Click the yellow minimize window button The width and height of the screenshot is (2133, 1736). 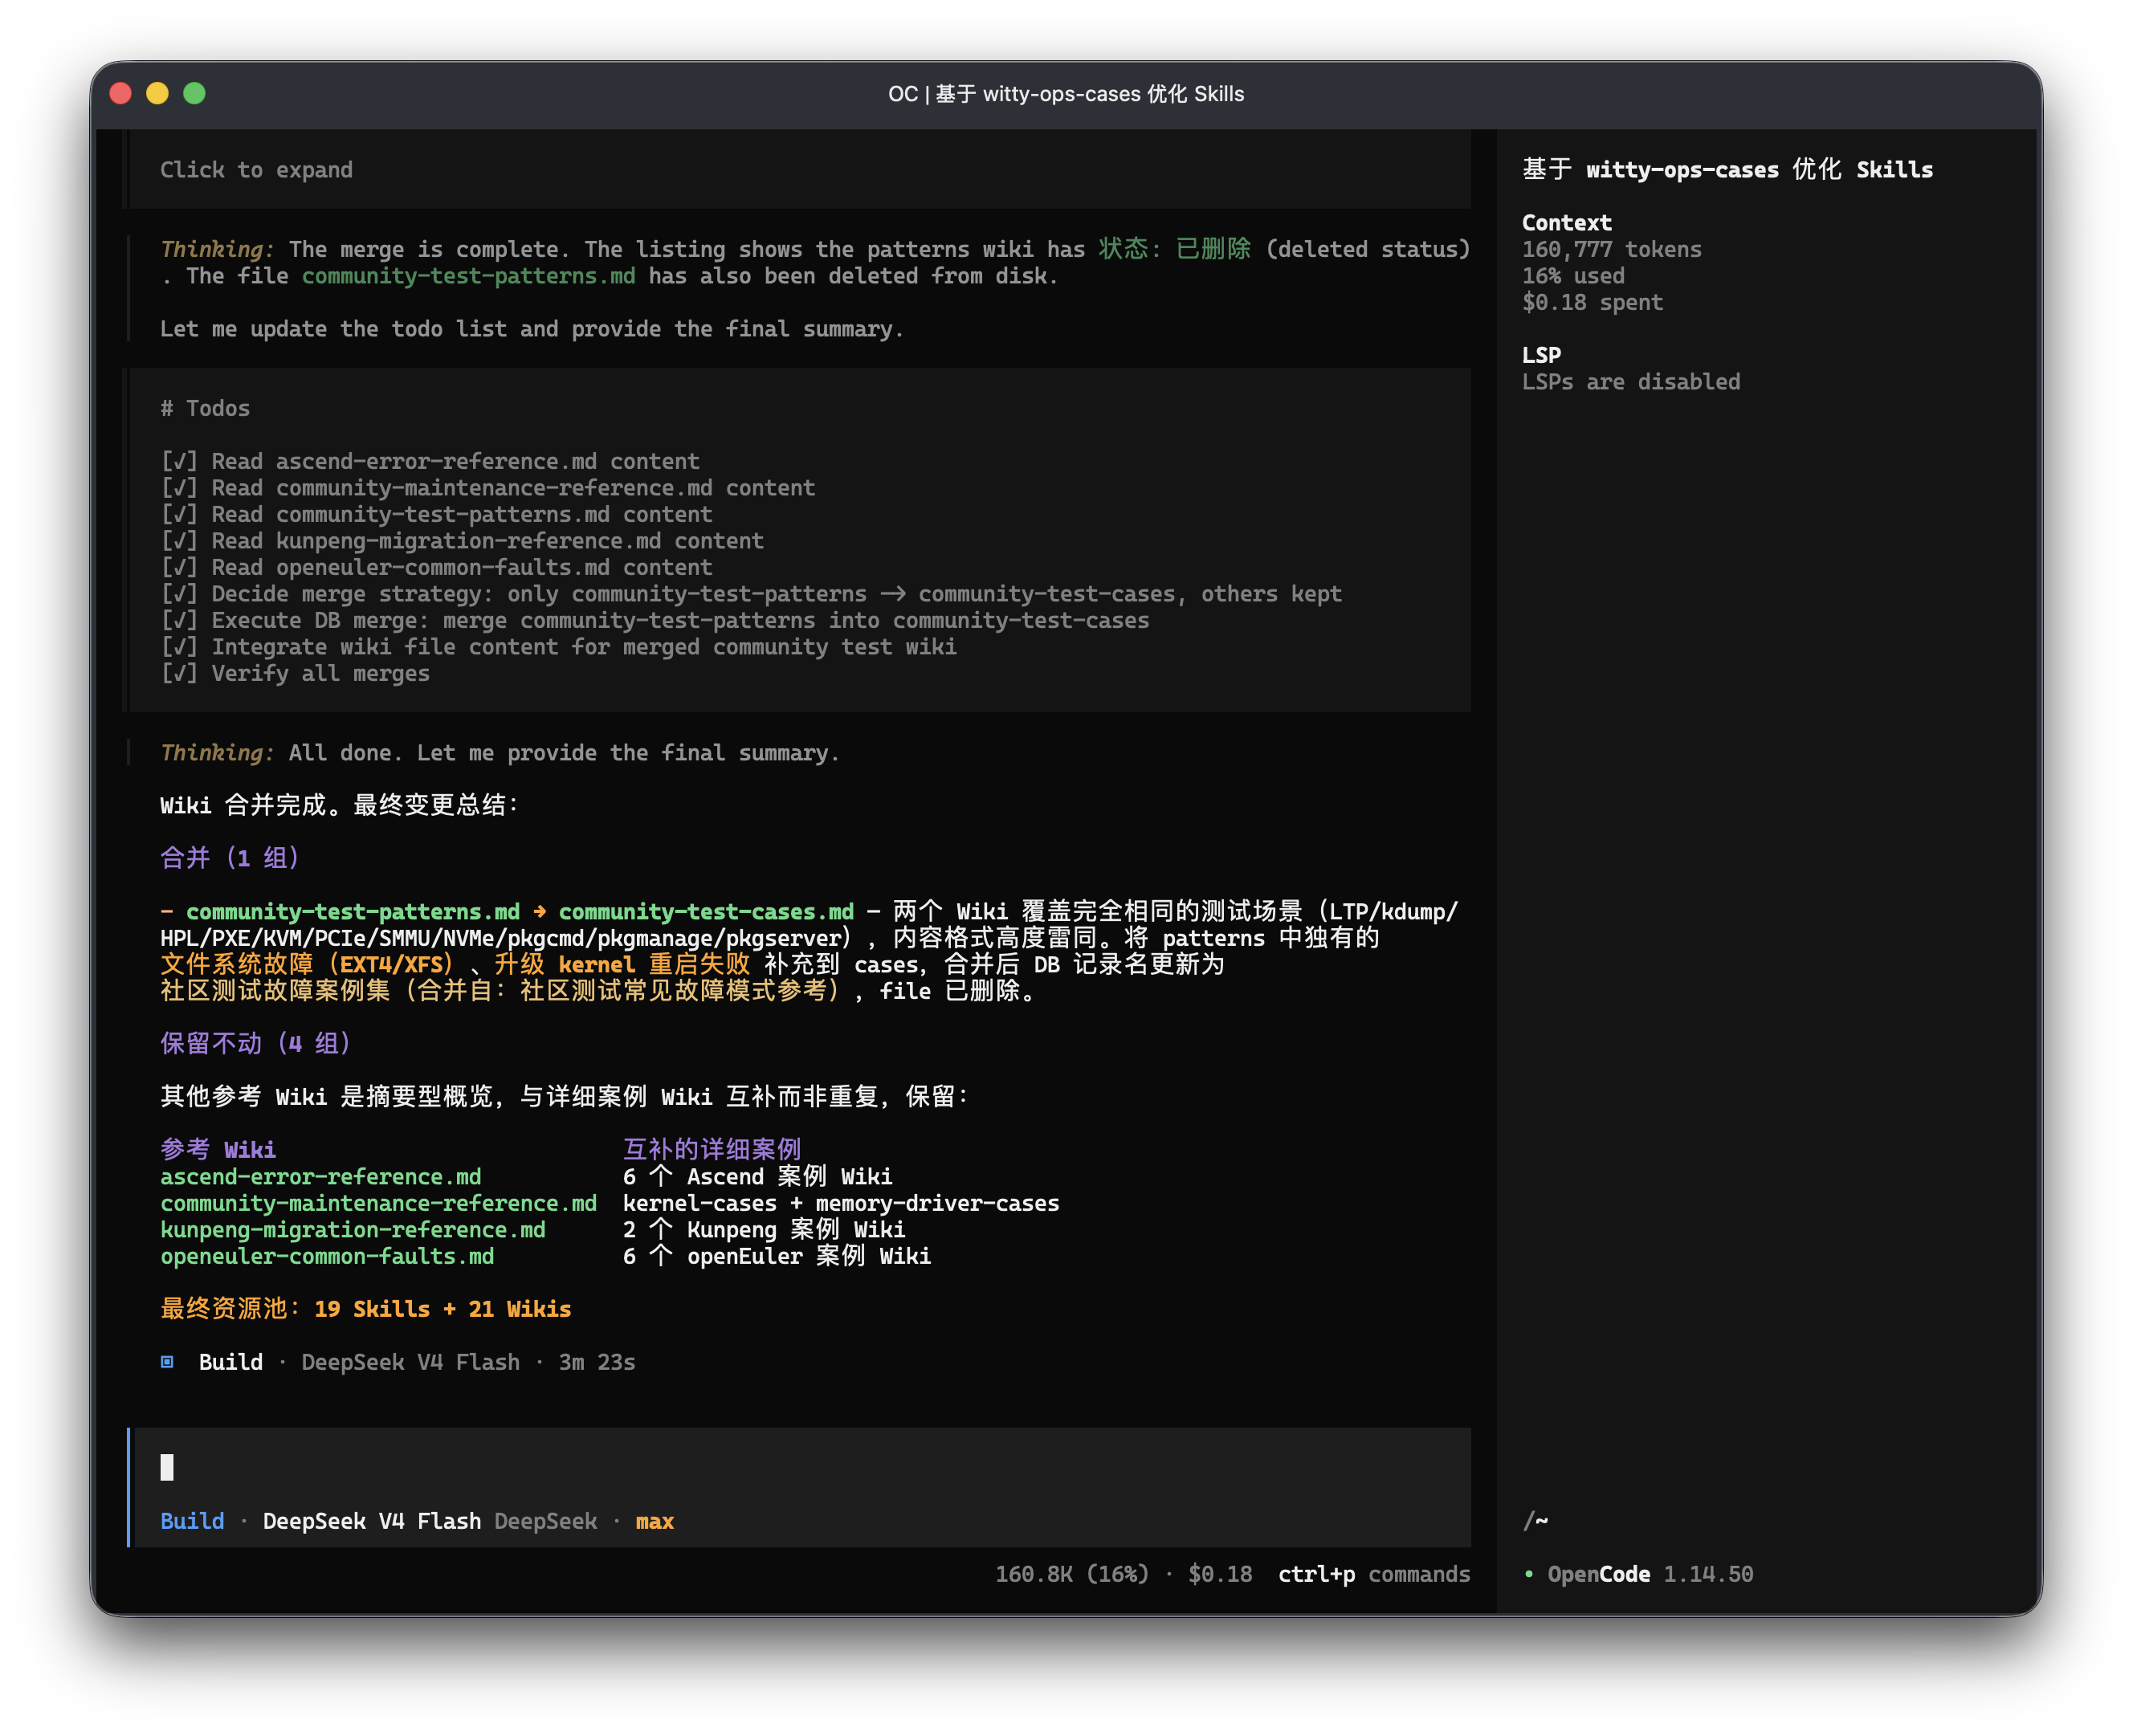point(158,93)
